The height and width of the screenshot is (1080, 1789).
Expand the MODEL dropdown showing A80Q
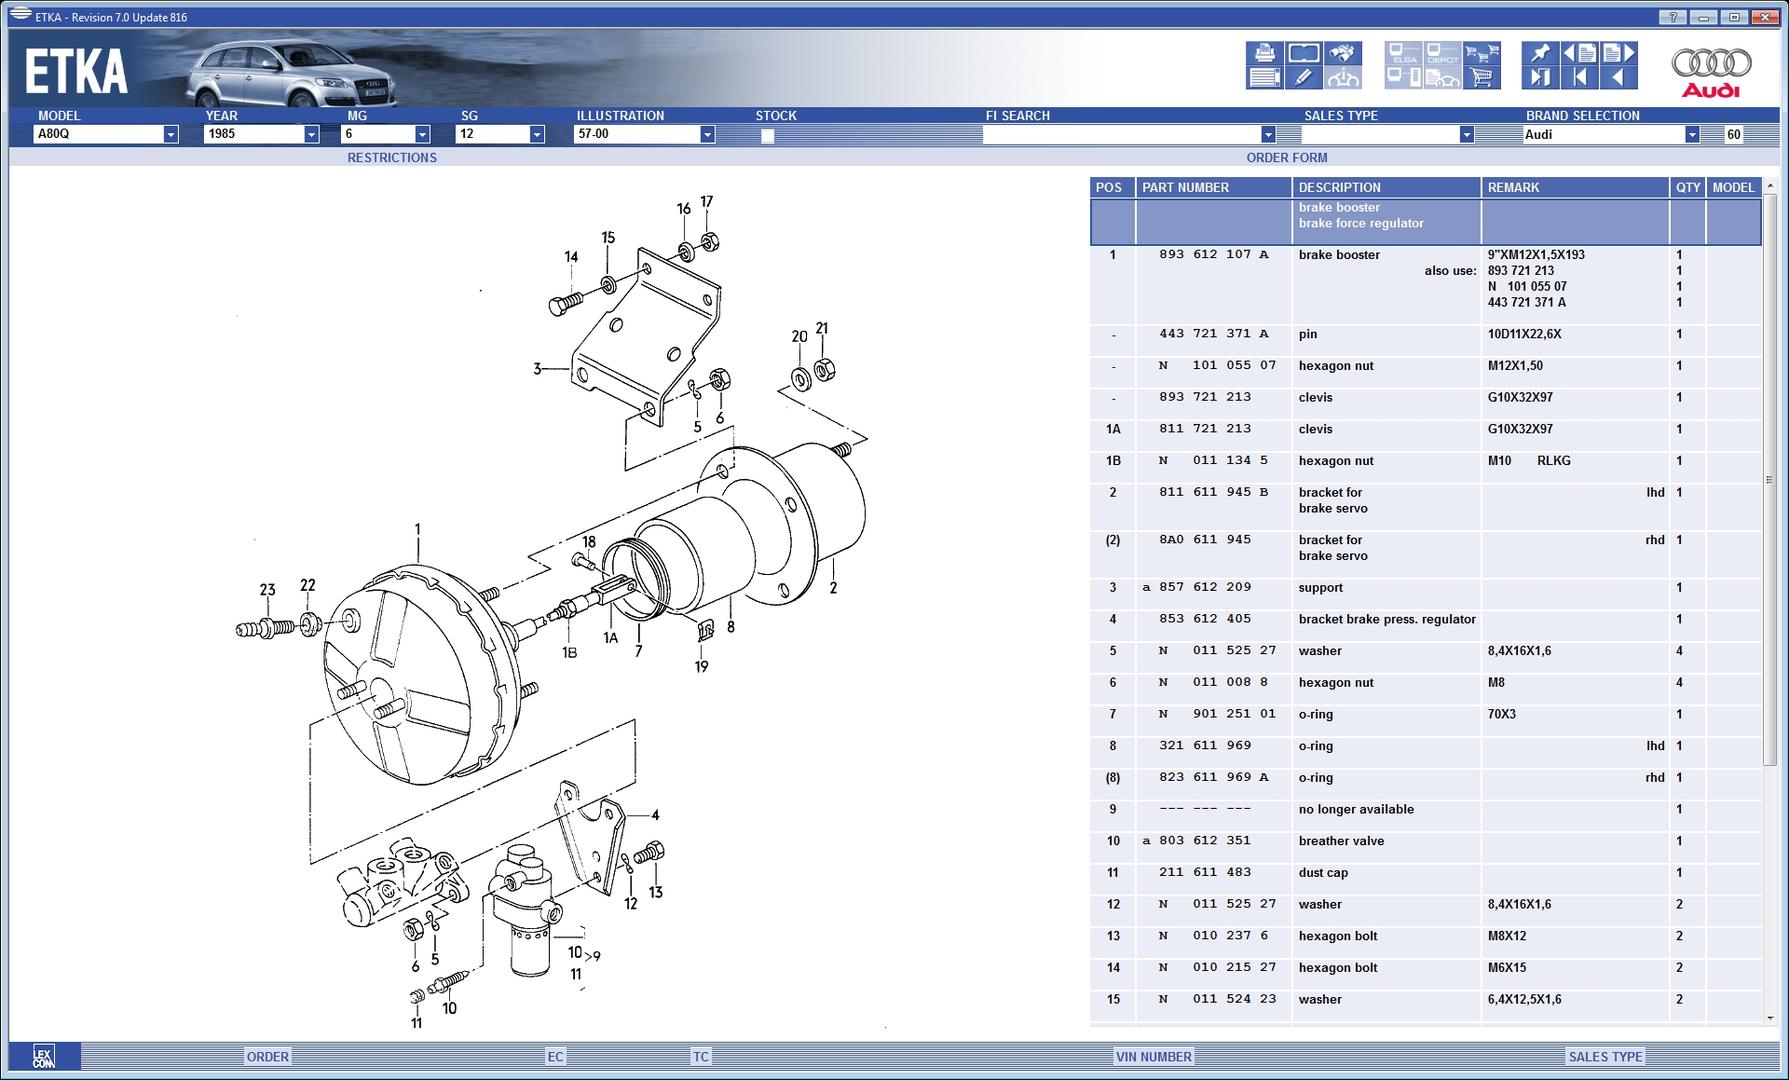coord(170,134)
